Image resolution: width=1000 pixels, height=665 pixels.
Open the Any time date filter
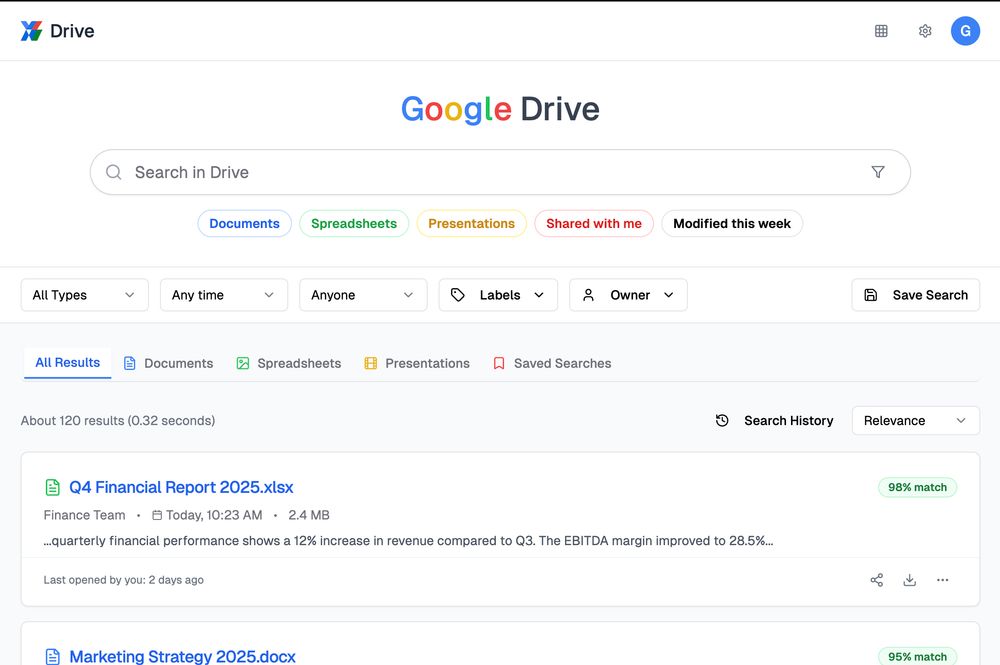pyautogui.click(x=224, y=295)
